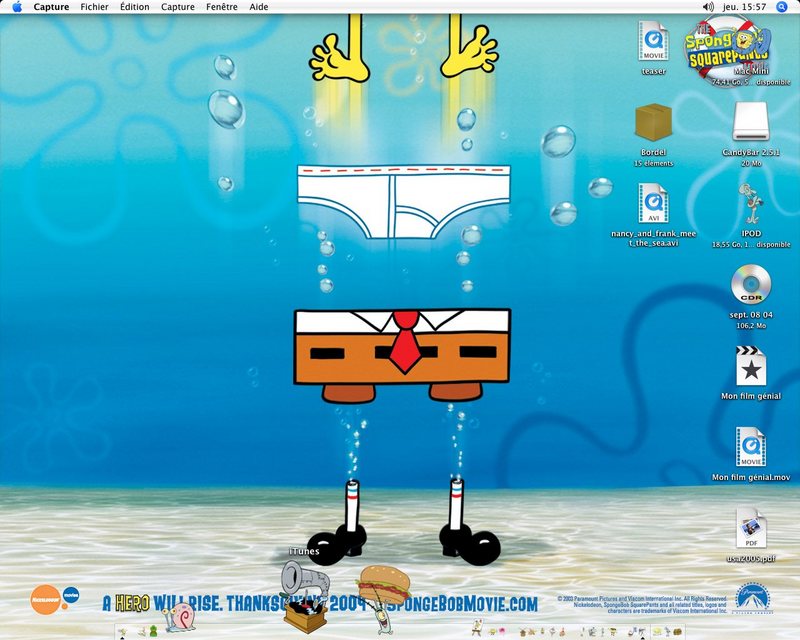This screenshot has height=640, width=800.
Task: Open the Aide menu
Action: [x=259, y=7]
